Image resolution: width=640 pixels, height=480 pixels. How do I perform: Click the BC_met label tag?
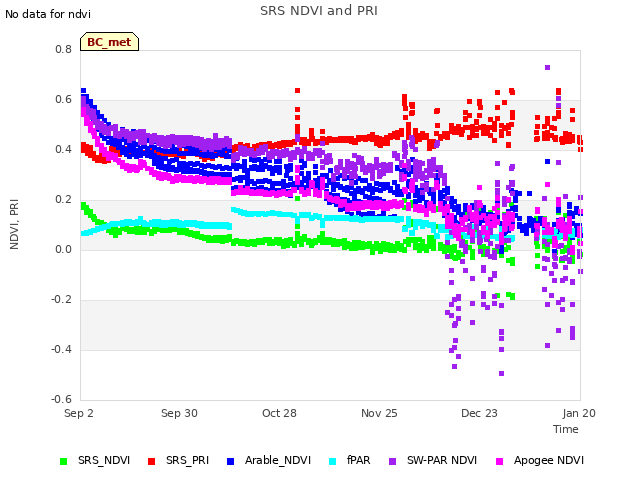(109, 42)
